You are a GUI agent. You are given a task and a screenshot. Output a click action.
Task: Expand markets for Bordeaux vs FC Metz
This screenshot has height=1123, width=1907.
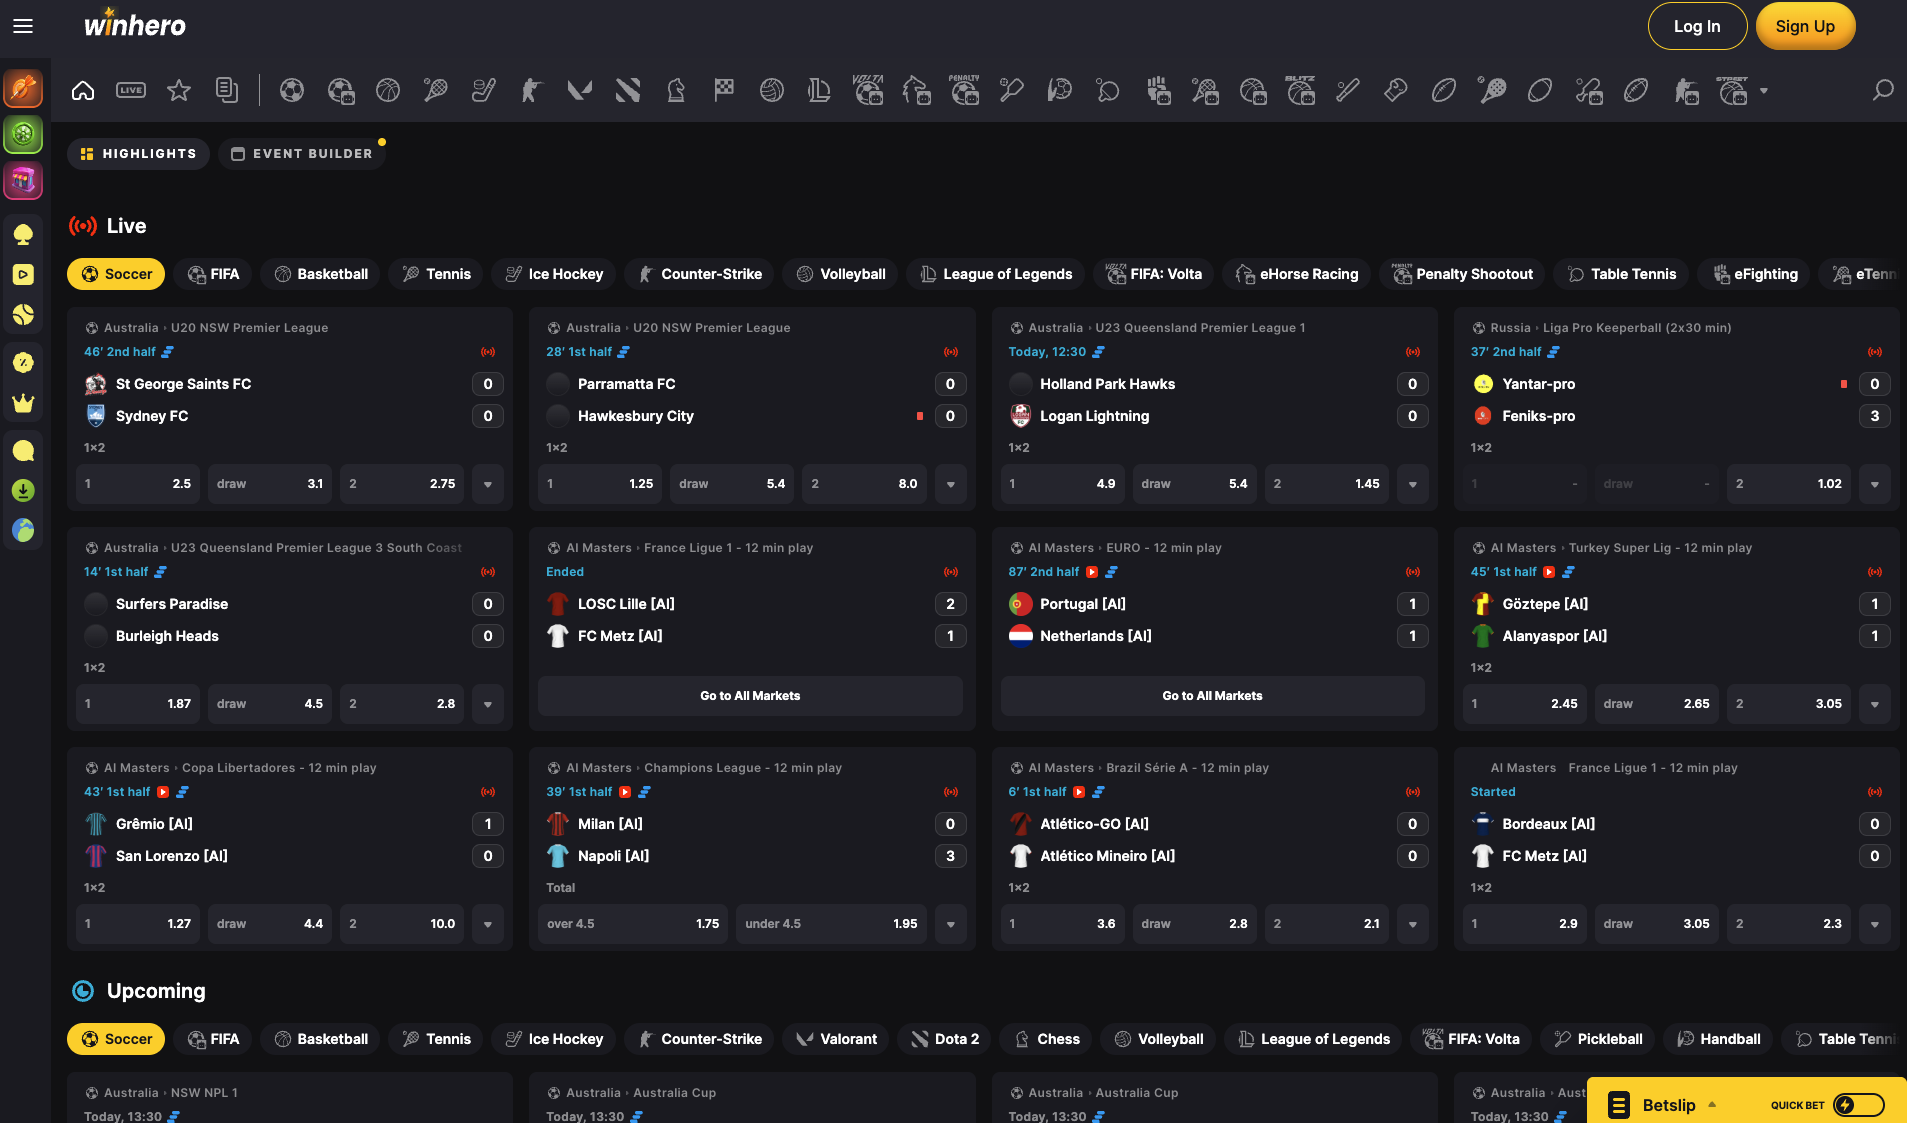click(1875, 924)
